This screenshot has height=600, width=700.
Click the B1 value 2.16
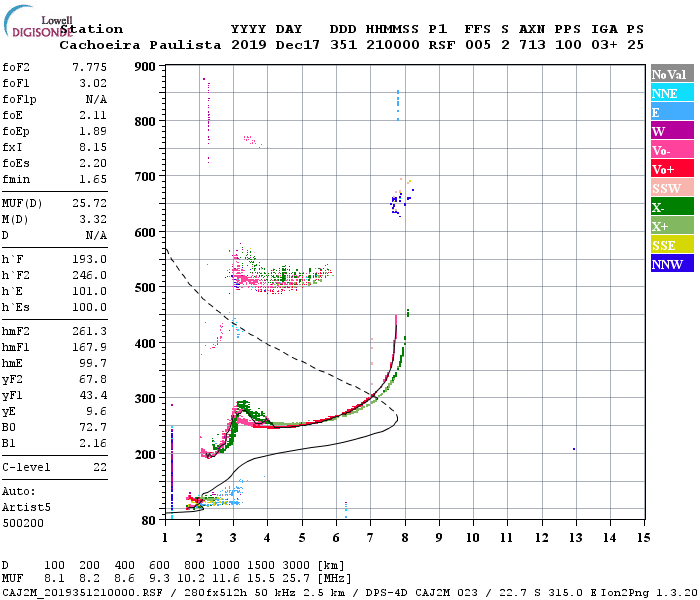93,443
